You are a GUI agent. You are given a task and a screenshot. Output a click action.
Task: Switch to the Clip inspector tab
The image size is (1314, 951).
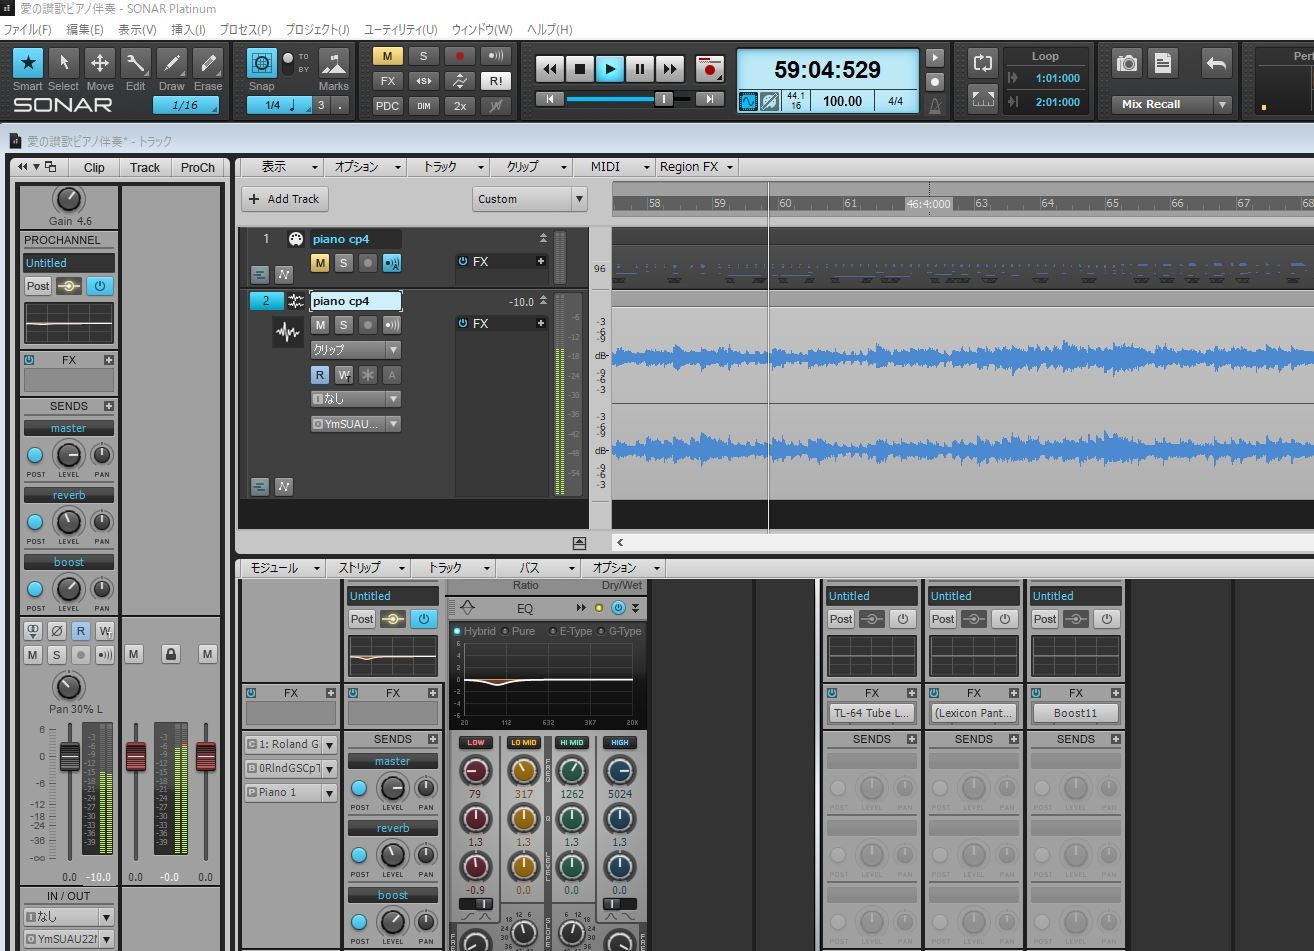tap(94, 168)
